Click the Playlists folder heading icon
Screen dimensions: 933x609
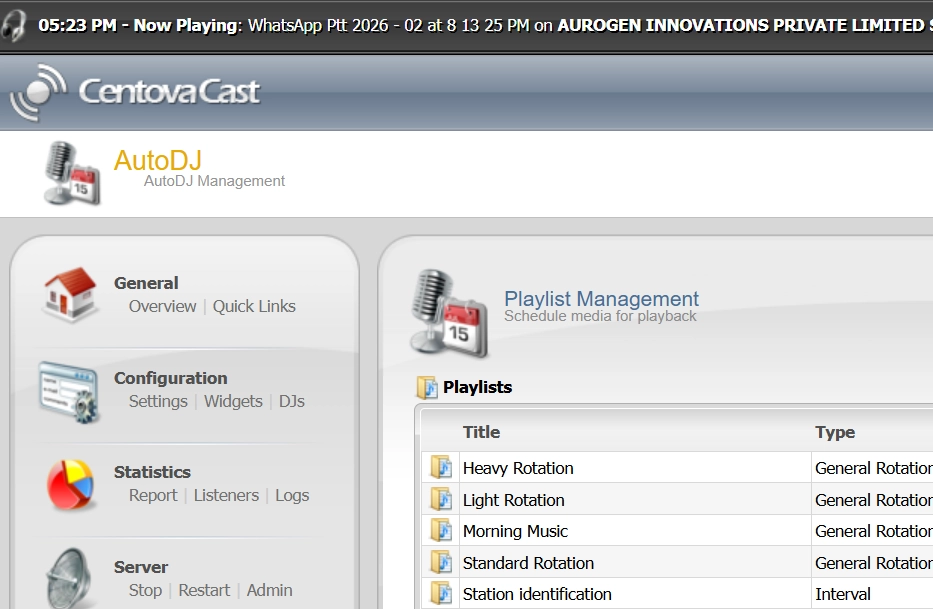coord(427,388)
